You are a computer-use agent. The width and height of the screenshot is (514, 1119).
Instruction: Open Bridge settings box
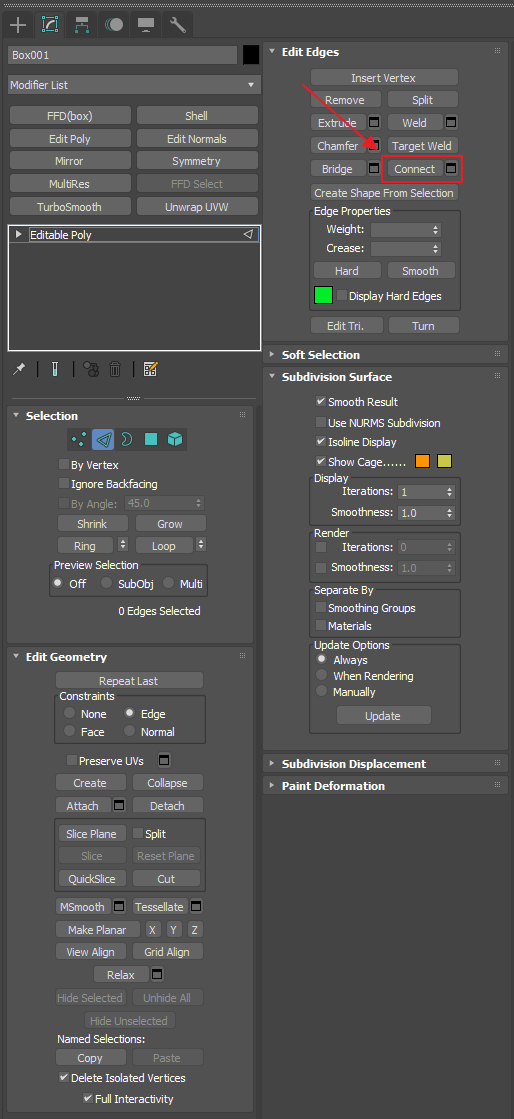(x=374, y=169)
